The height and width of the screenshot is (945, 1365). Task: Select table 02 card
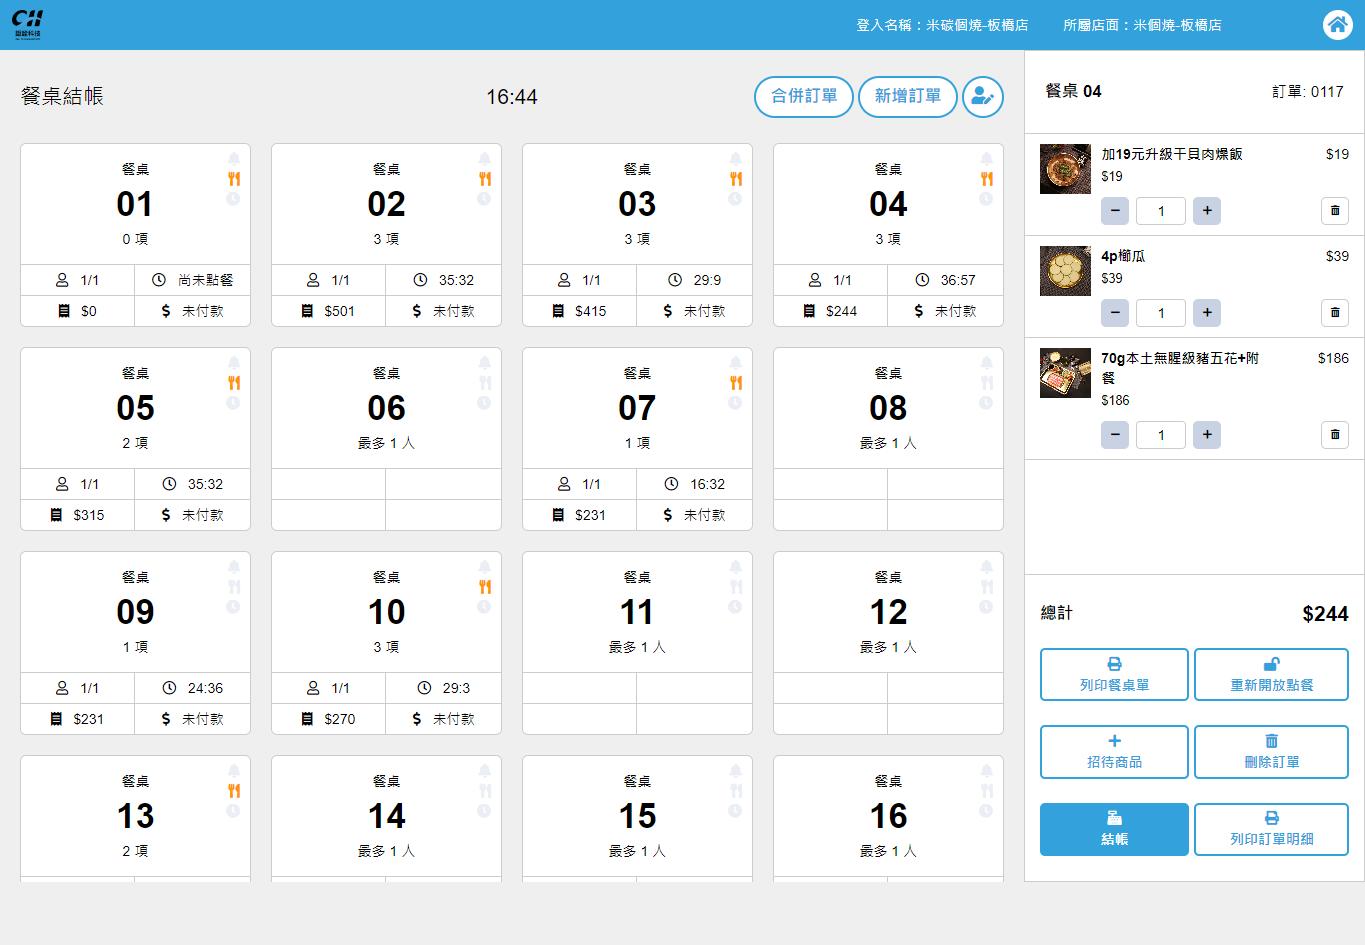(386, 235)
